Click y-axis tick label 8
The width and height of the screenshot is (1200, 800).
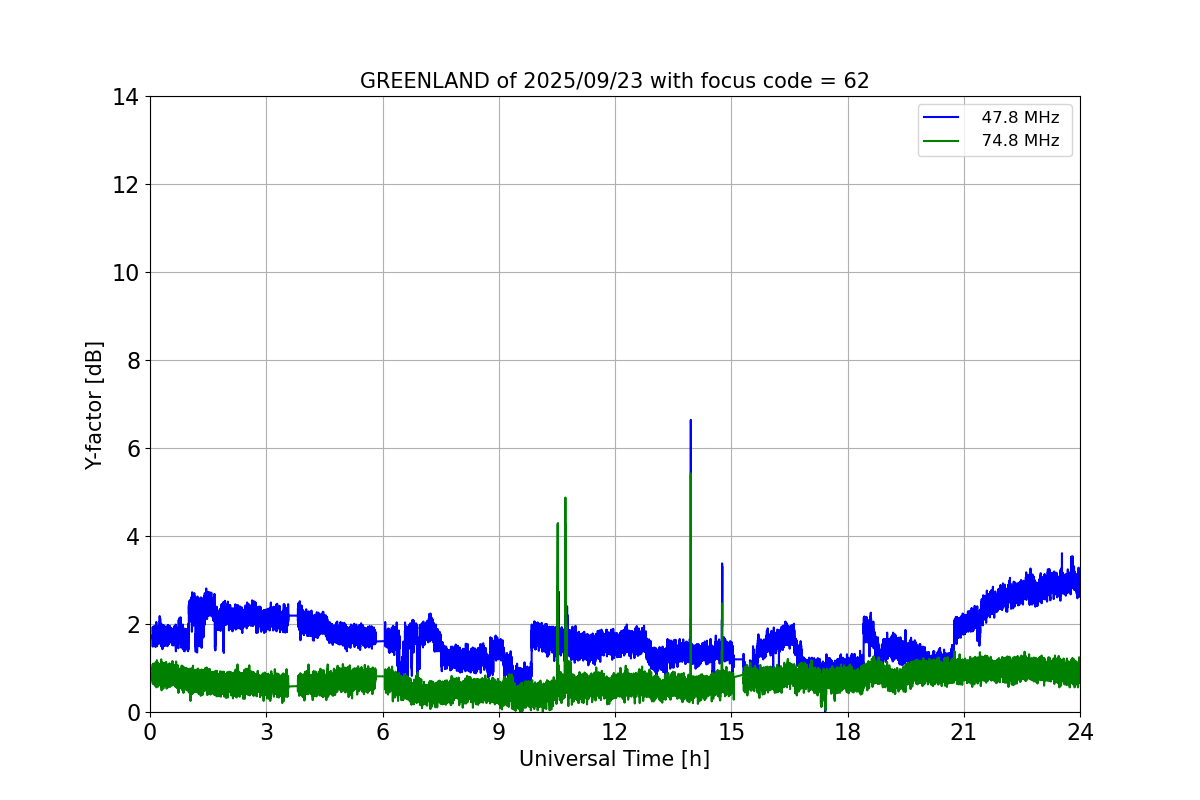132,361
